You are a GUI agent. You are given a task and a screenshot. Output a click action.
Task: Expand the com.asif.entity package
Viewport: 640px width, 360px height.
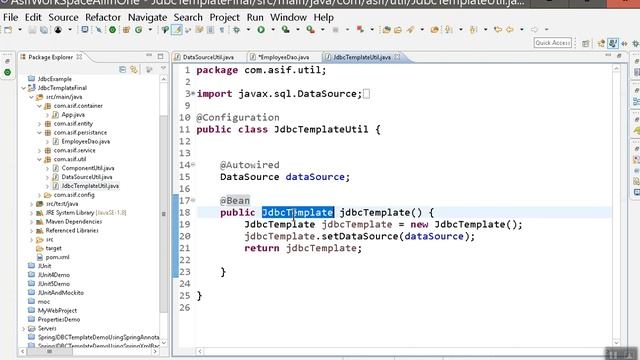pyautogui.click(x=40, y=123)
